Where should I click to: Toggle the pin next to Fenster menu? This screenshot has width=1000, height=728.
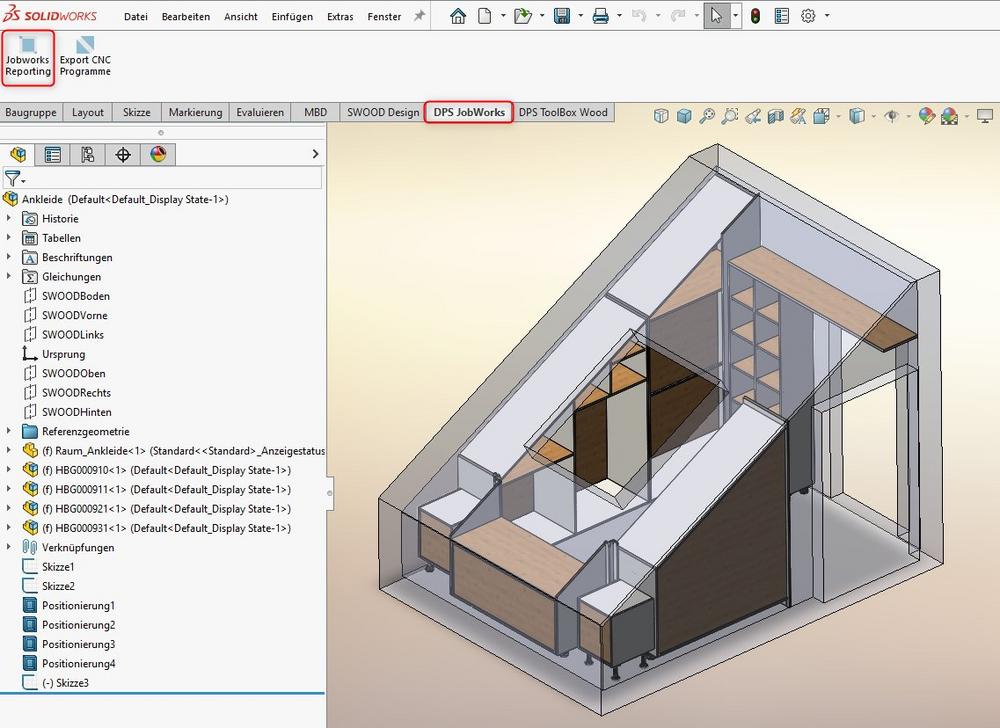point(419,17)
